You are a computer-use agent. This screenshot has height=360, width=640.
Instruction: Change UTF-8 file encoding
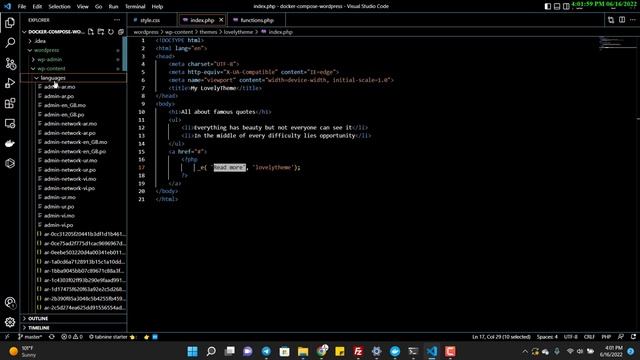(571, 337)
